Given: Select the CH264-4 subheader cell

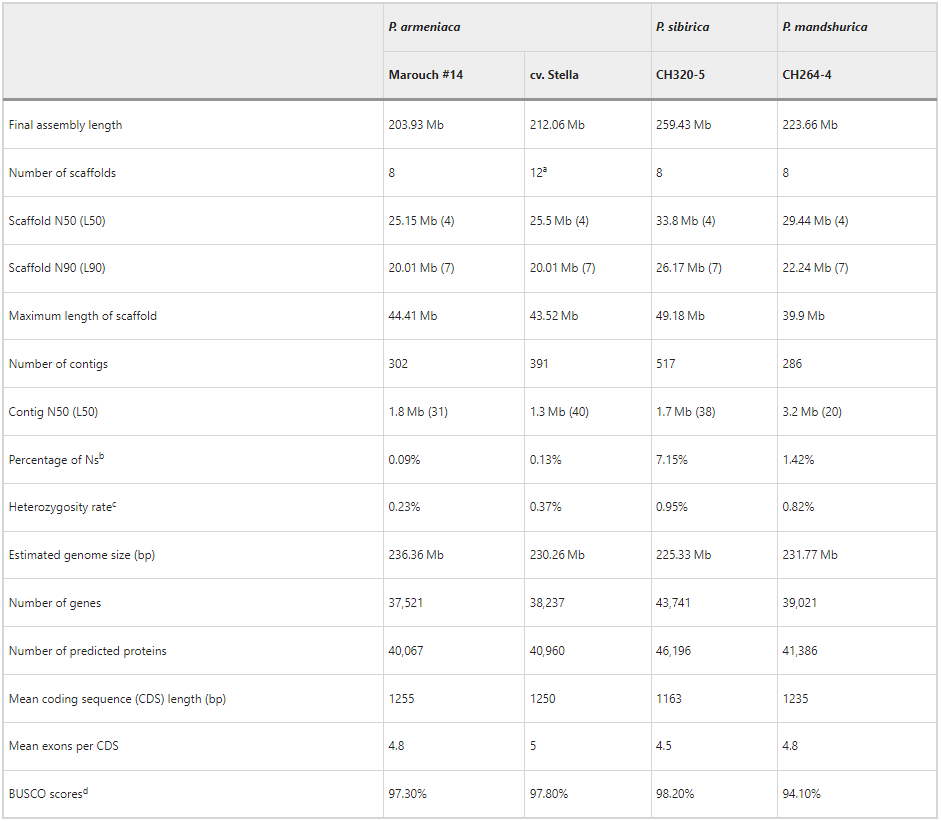Looking at the screenshot, I should 807,75.
